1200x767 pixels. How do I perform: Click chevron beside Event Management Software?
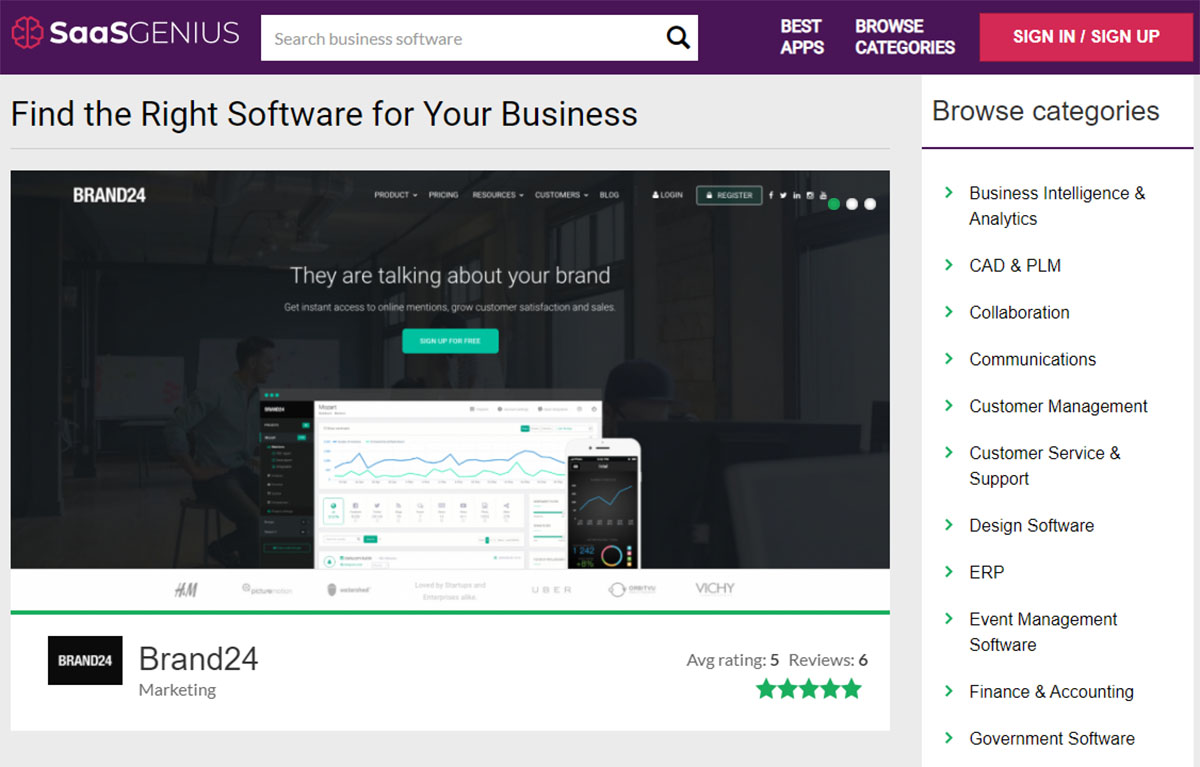pos(949,618)
